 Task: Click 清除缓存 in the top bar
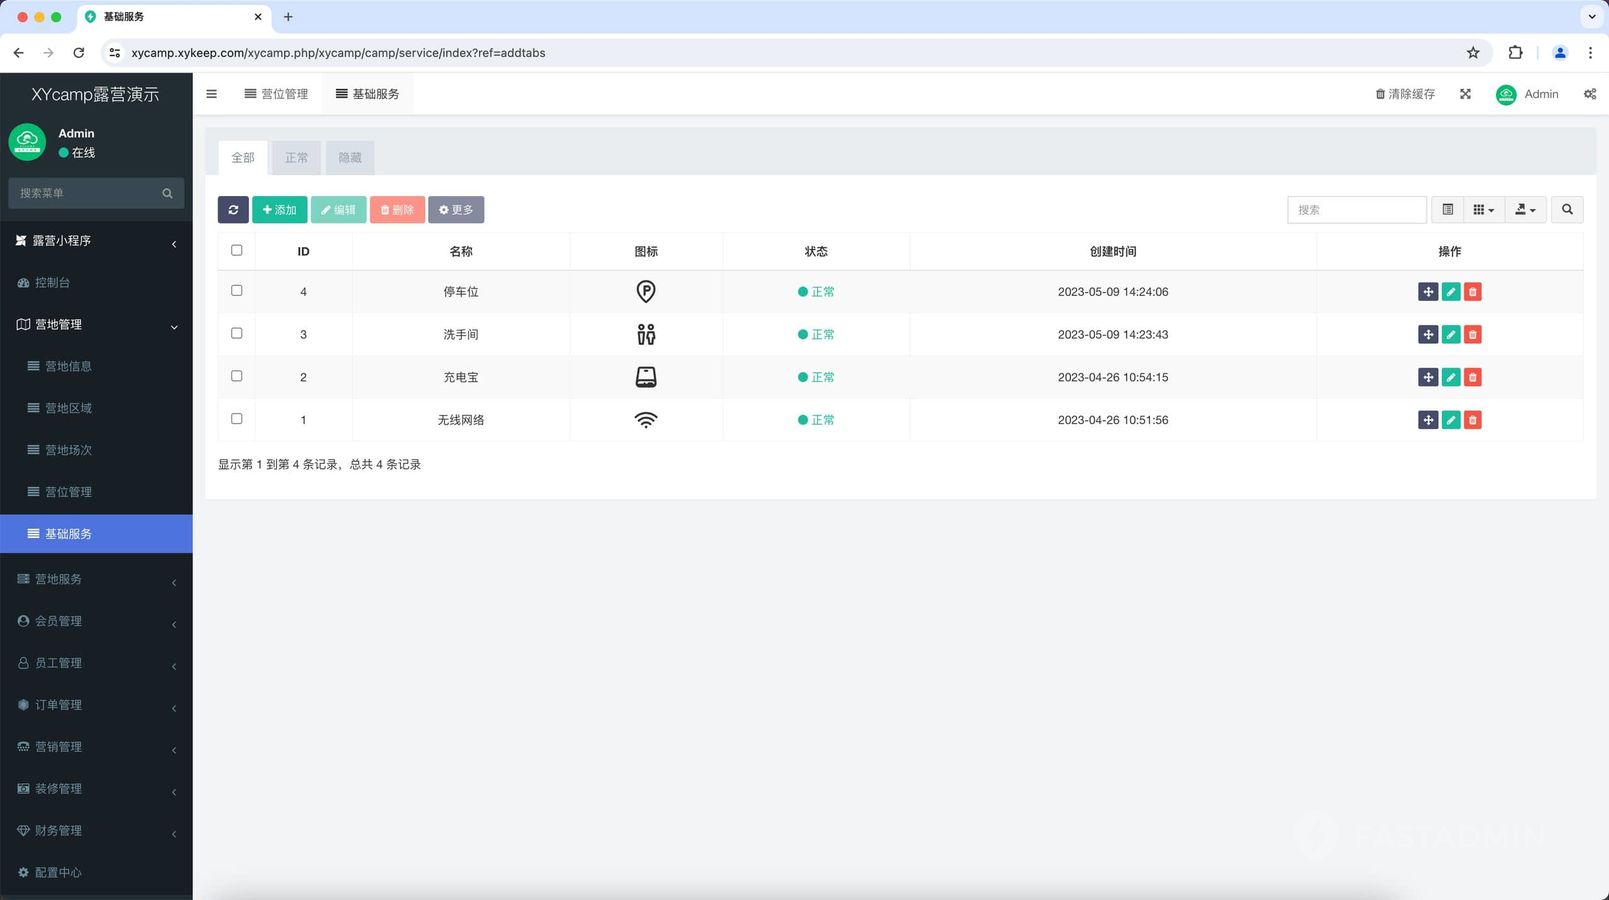(x=1405, y=94)
